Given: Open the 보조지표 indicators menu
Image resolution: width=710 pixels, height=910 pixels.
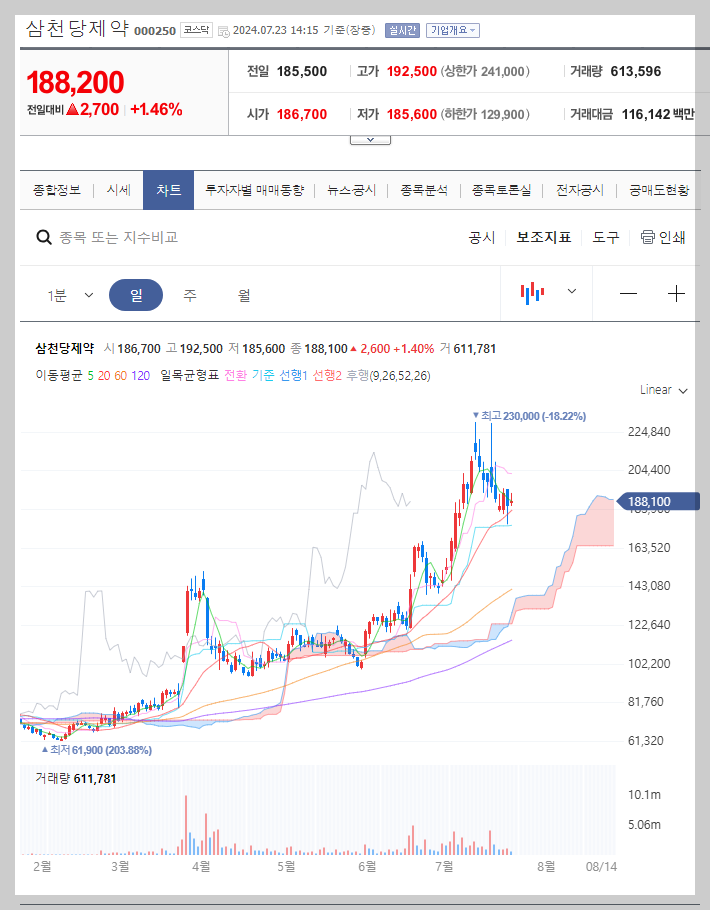Looking at the screenshot, I should (544, 237).
